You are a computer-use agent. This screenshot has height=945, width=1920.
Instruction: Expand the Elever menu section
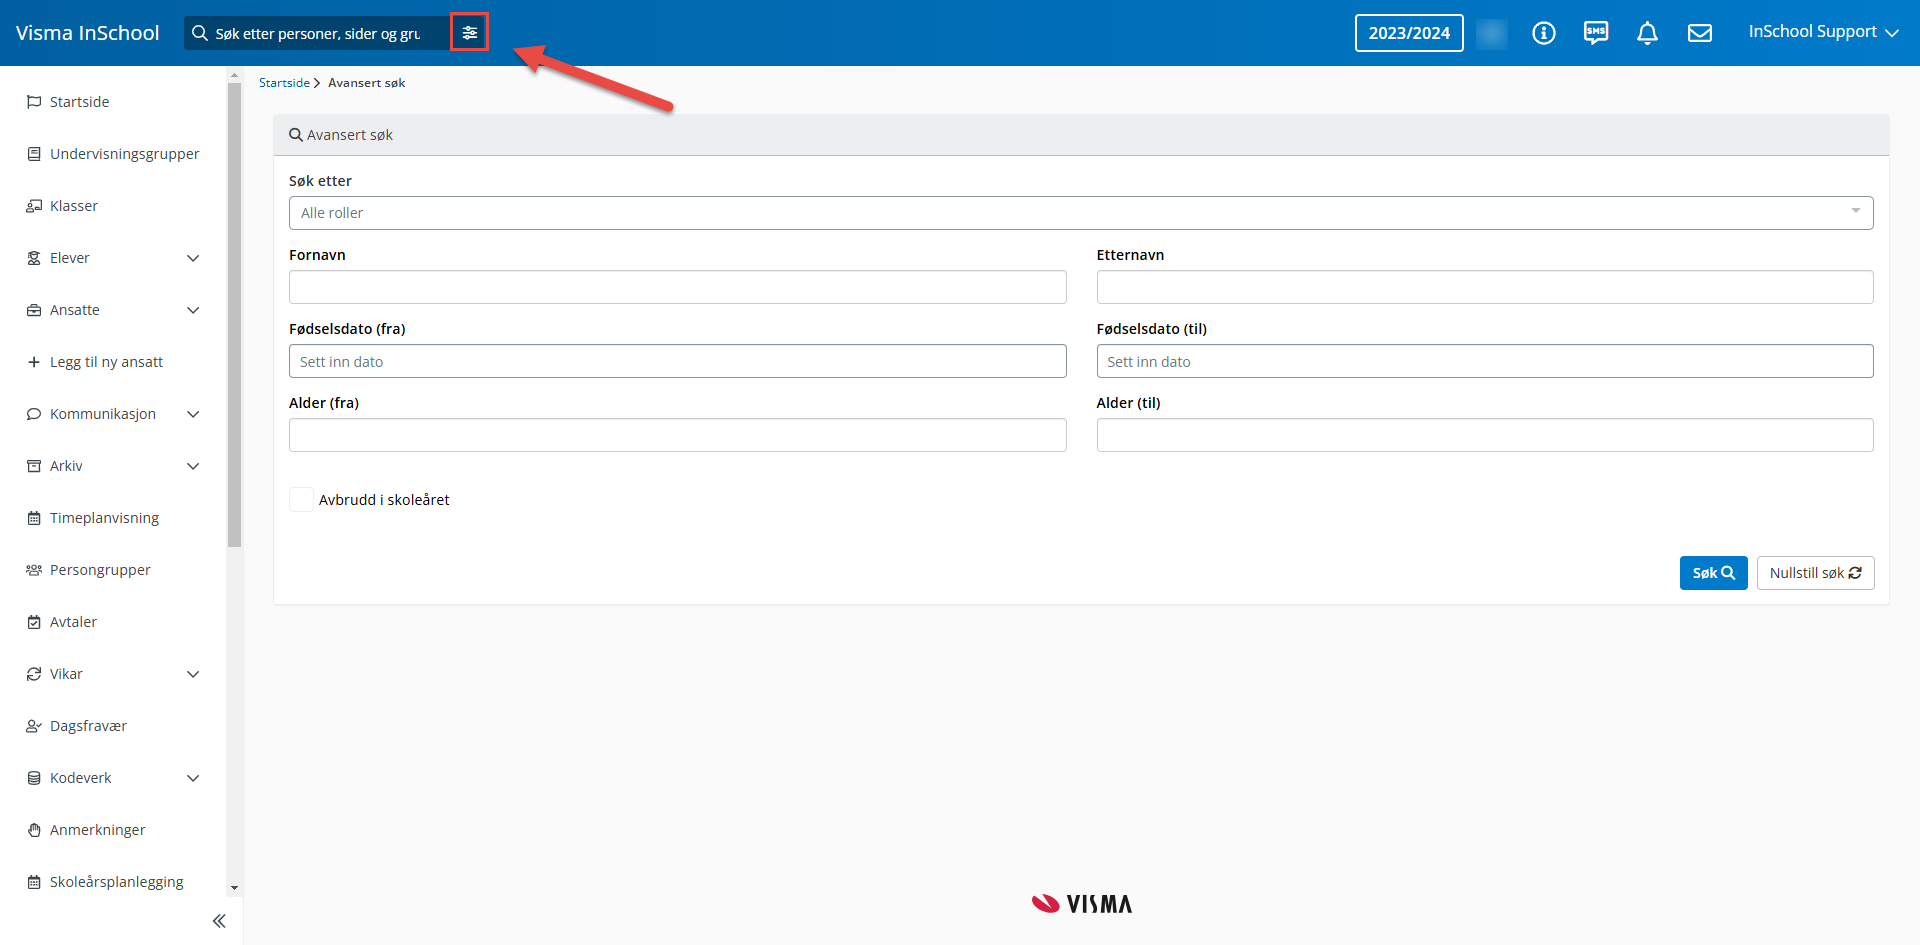click(193, 258)
